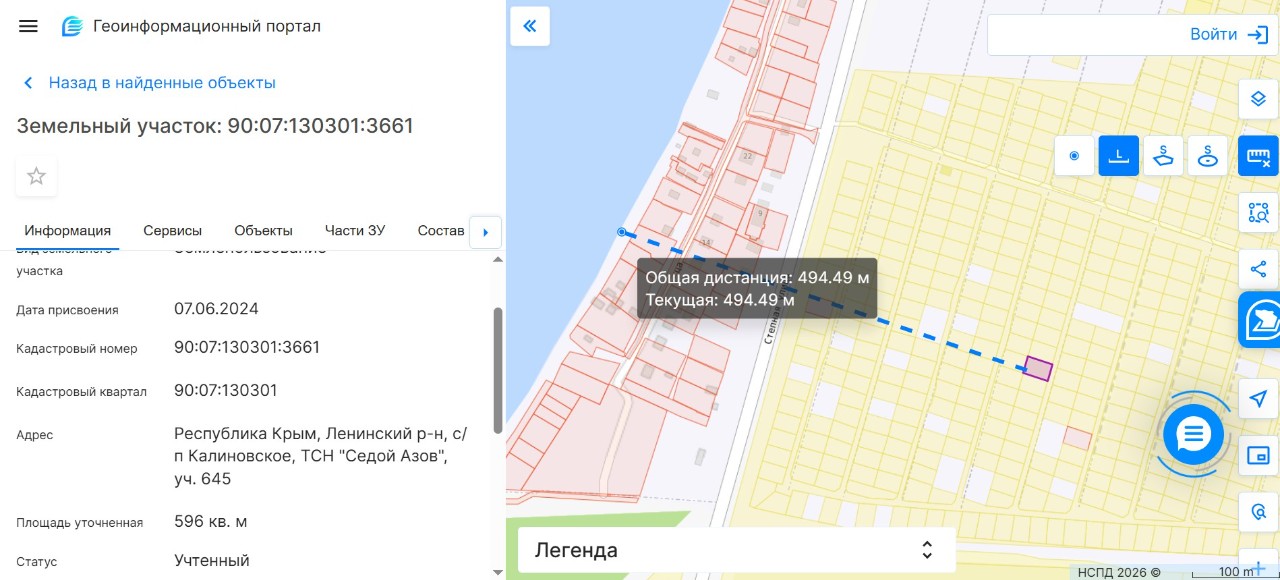The width and height of the screenshot is (1280, 580).
Task: Select the polygon area measuring tool
Action: (x=1164, y=156)
